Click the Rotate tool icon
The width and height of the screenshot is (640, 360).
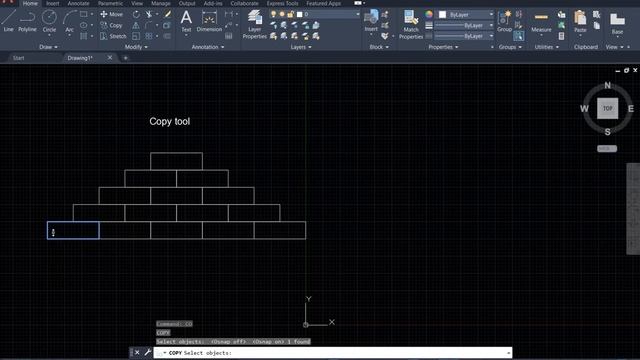136,14
